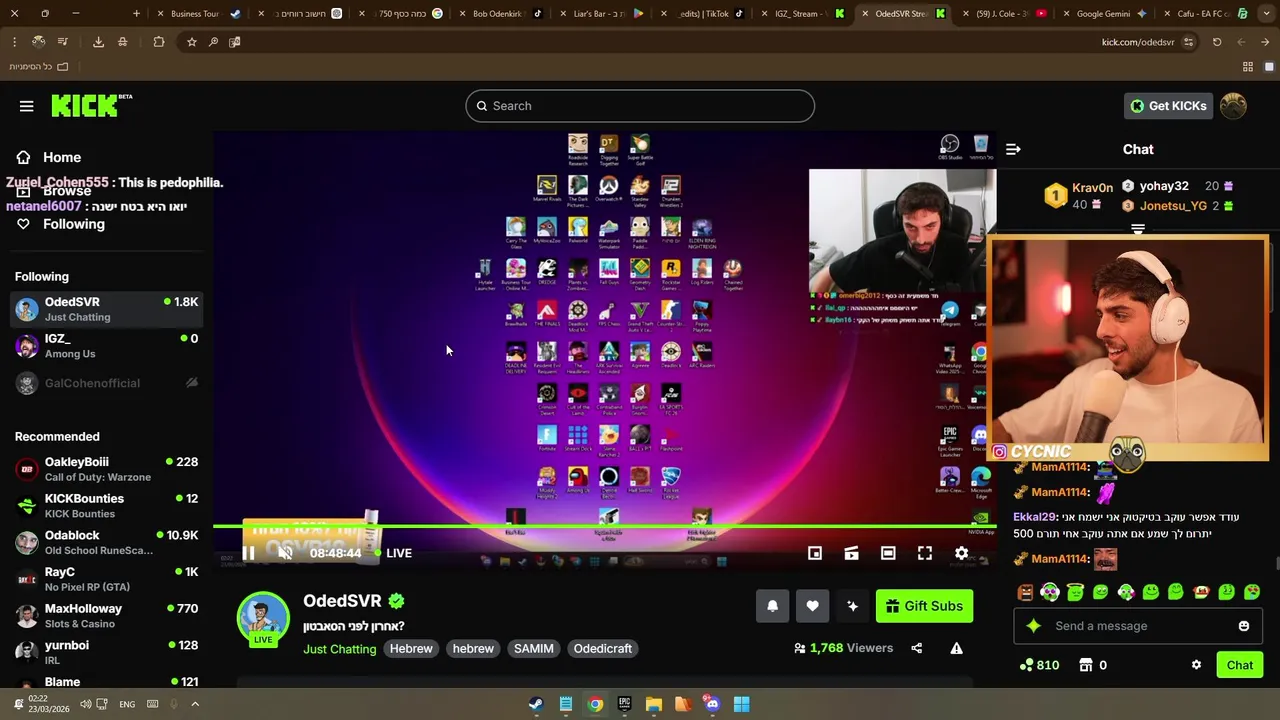
Task: Focus the Search box
Action: tap(640, 106)
